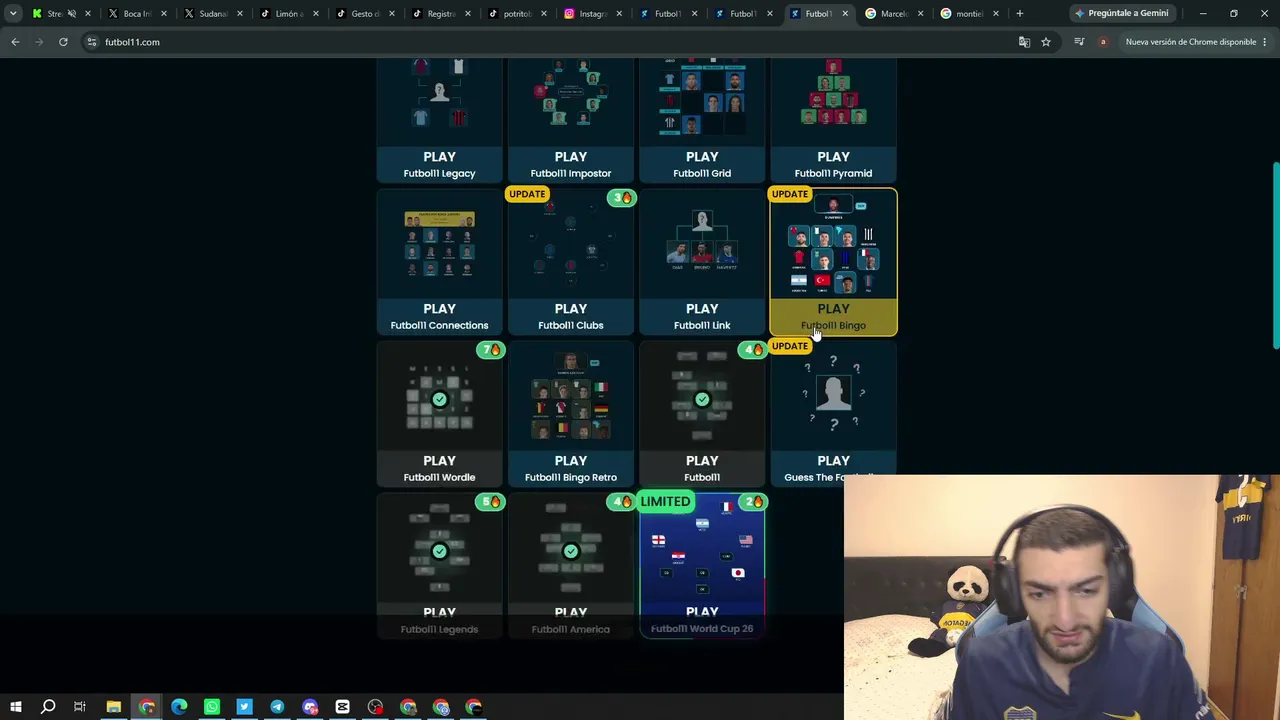Switch to the Marcelo Google tab
The image size is (1280, 720).
pos(892,14)
